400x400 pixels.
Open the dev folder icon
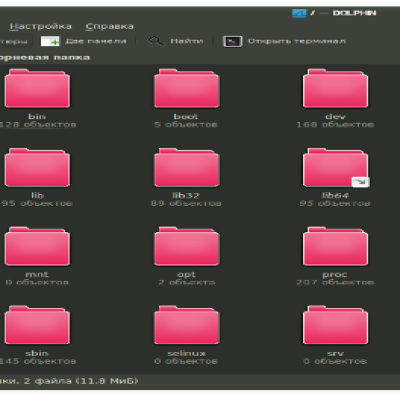pyautogui.click(x=335, y=88)
